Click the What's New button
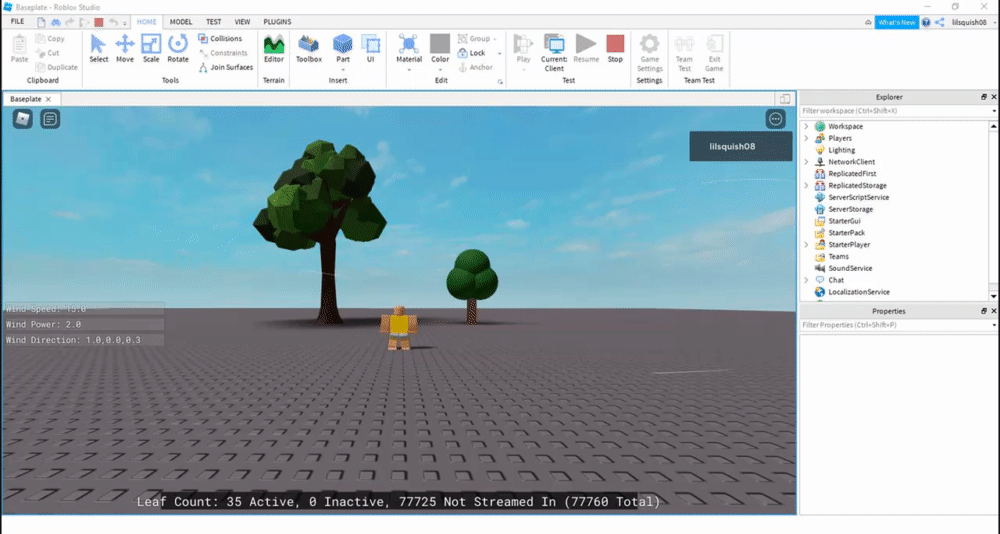This screenshot has width=1000, height=534. pyautogui.click(x=897, y=22)
